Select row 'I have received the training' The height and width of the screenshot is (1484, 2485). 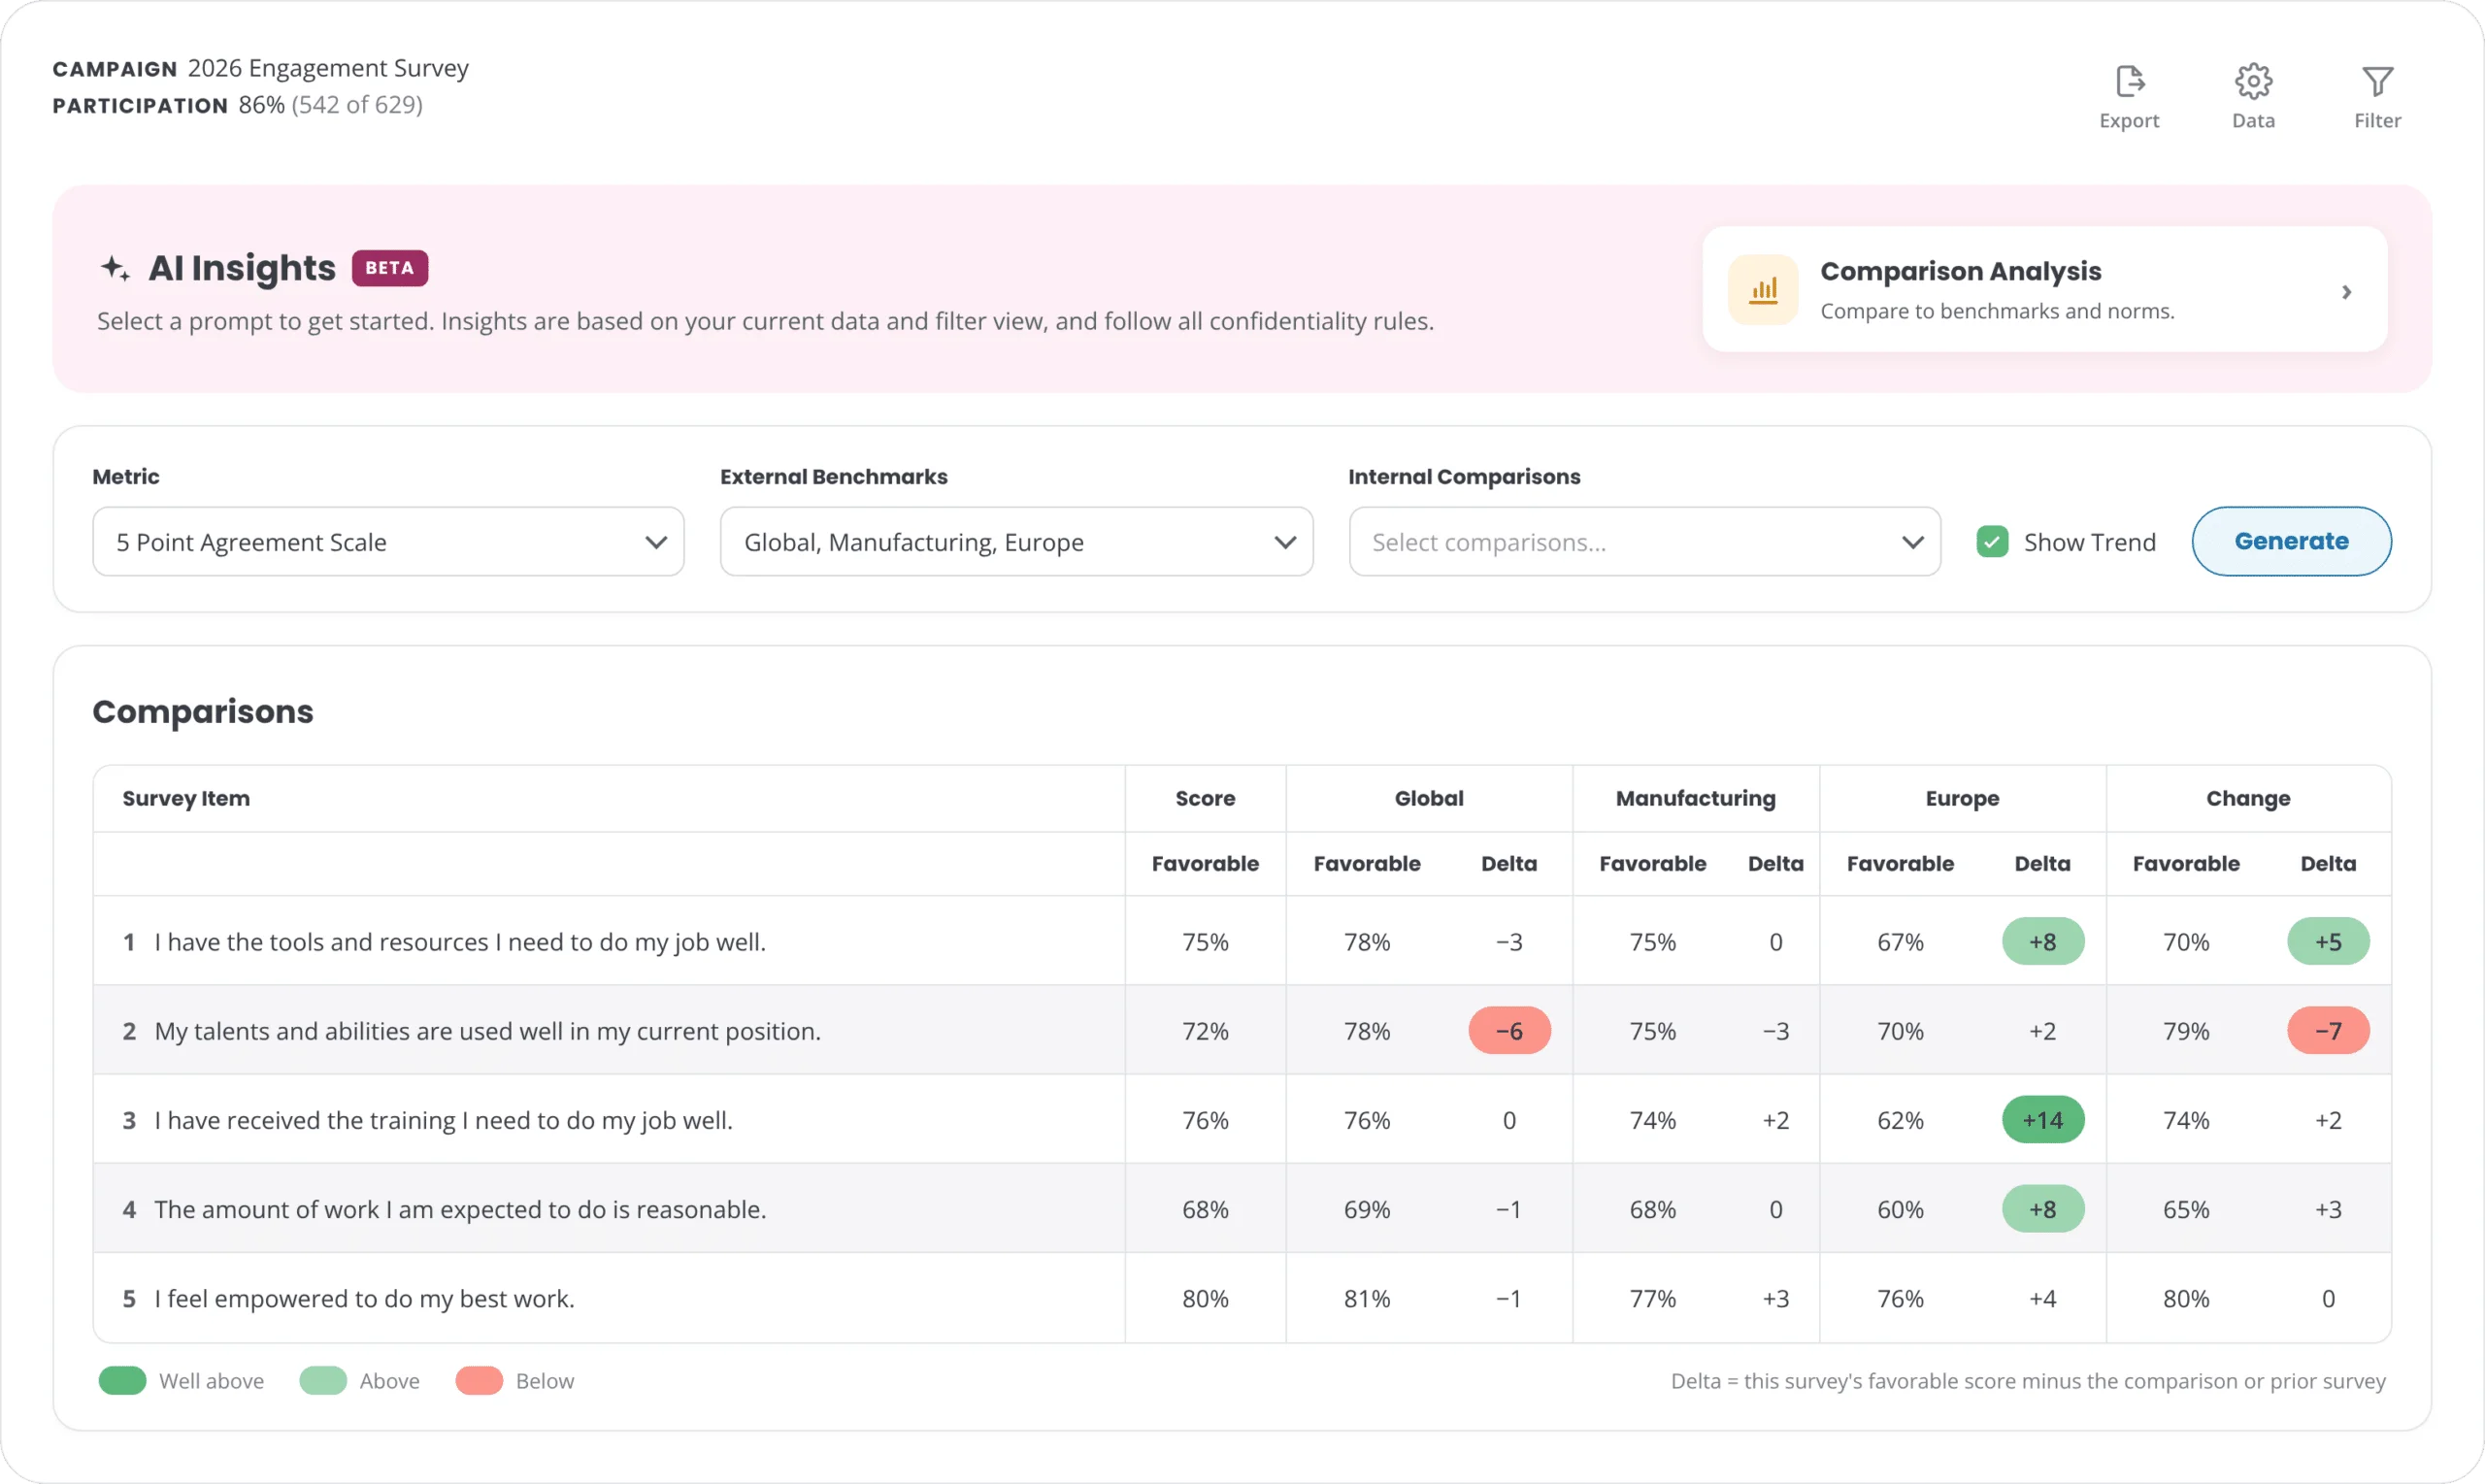tap(1242, 1119)
